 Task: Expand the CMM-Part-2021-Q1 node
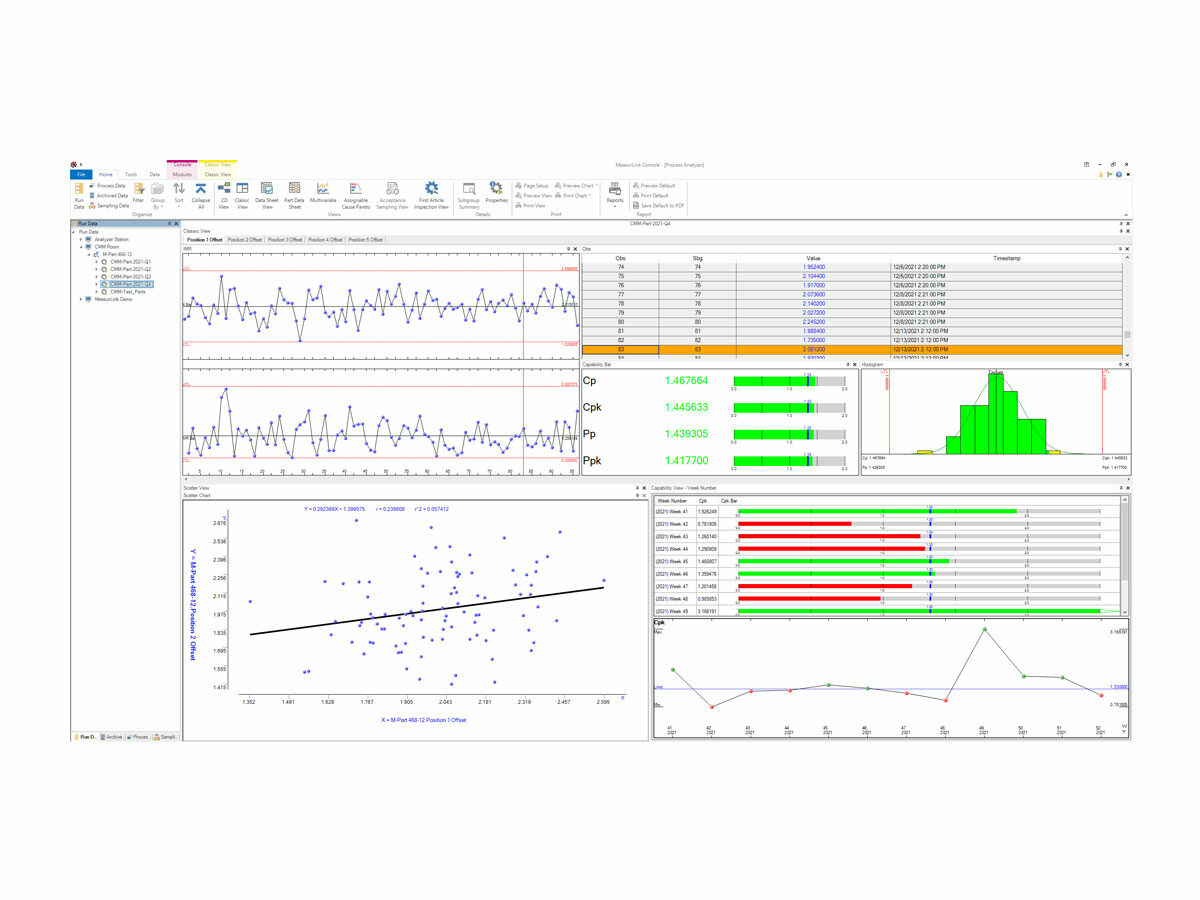click(x=97, y=262)
